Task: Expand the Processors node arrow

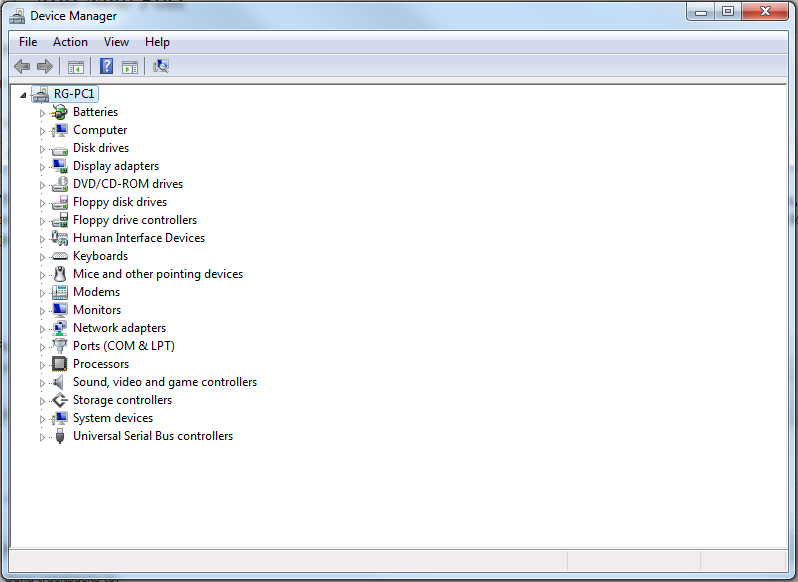Action: click(x=43, y=365)
